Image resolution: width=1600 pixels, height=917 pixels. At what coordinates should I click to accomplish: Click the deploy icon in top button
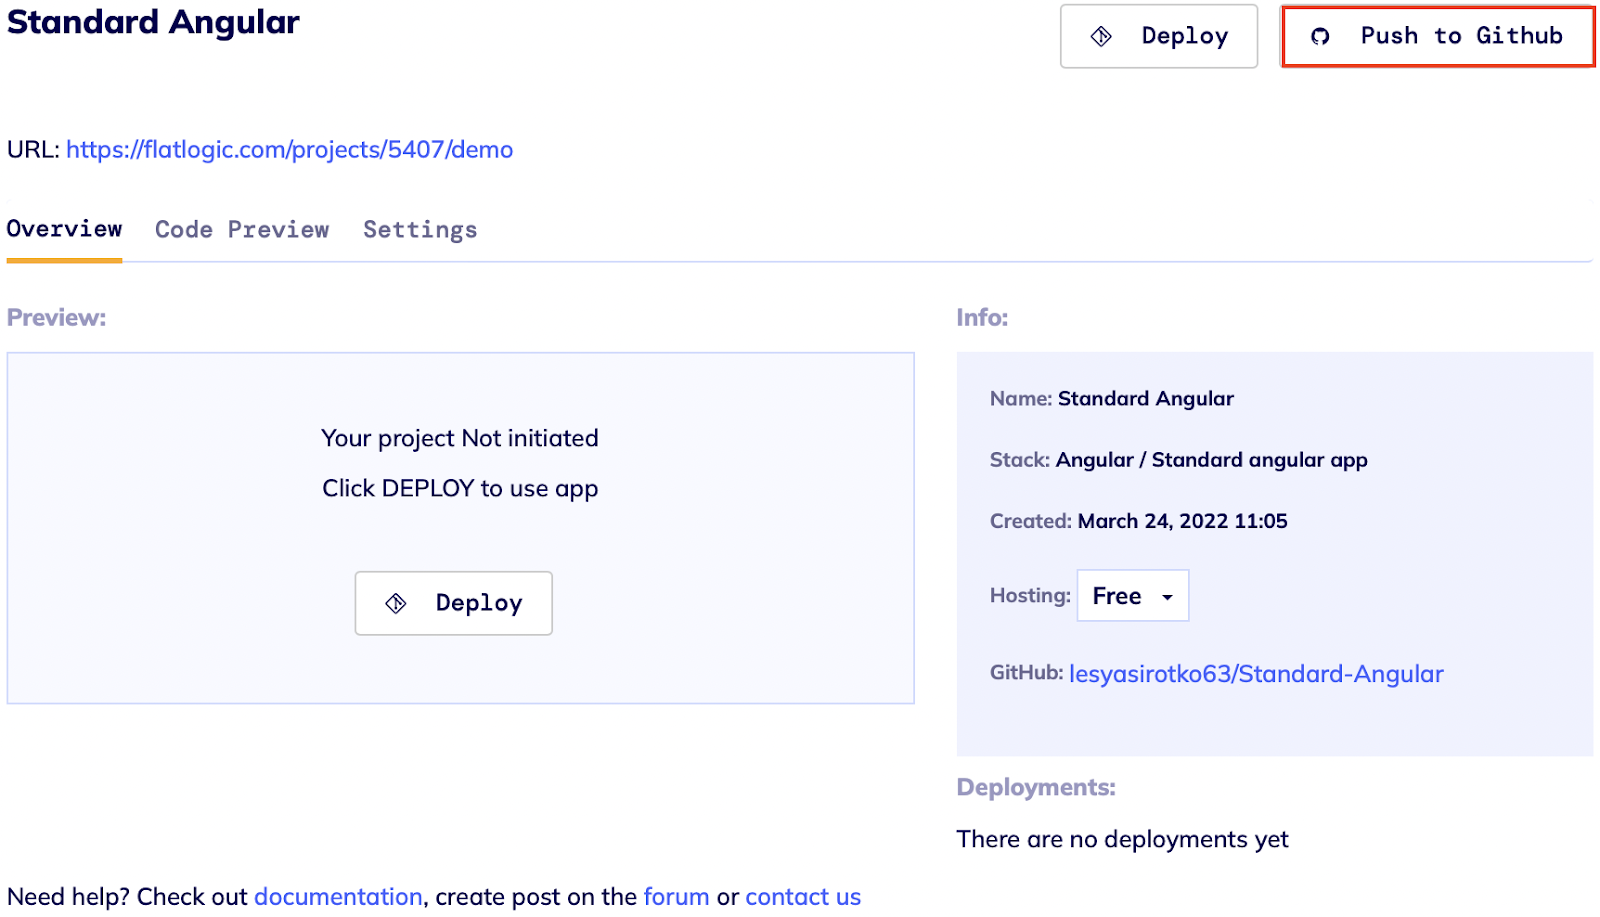[1101, 37]
